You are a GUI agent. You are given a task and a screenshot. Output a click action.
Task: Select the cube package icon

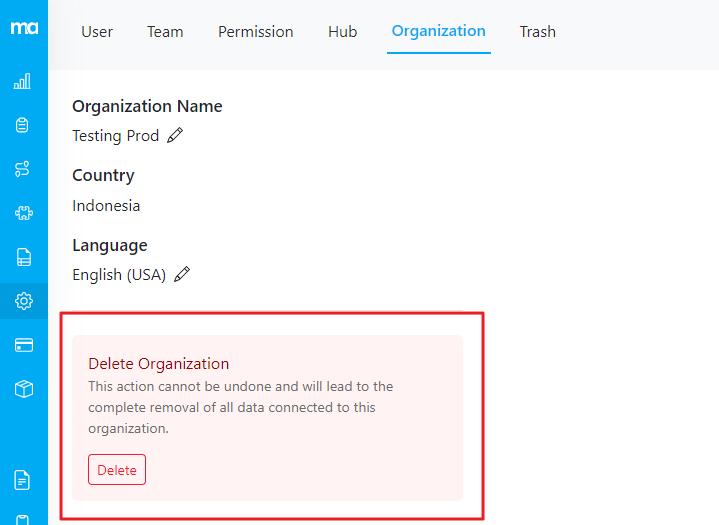23,389
